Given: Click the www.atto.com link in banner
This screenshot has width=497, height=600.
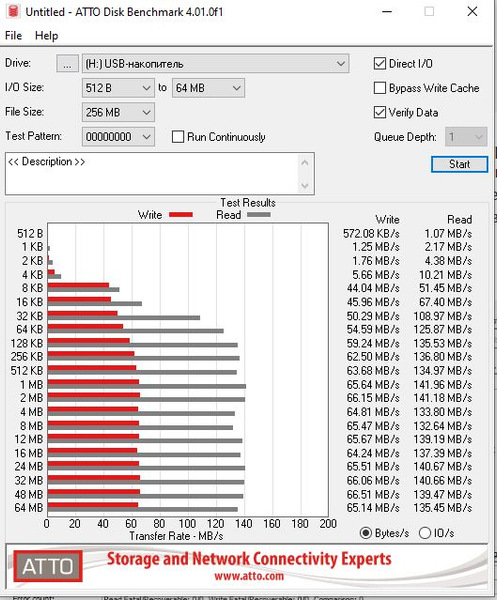Looking at the screenshot, I should [249, 576].
